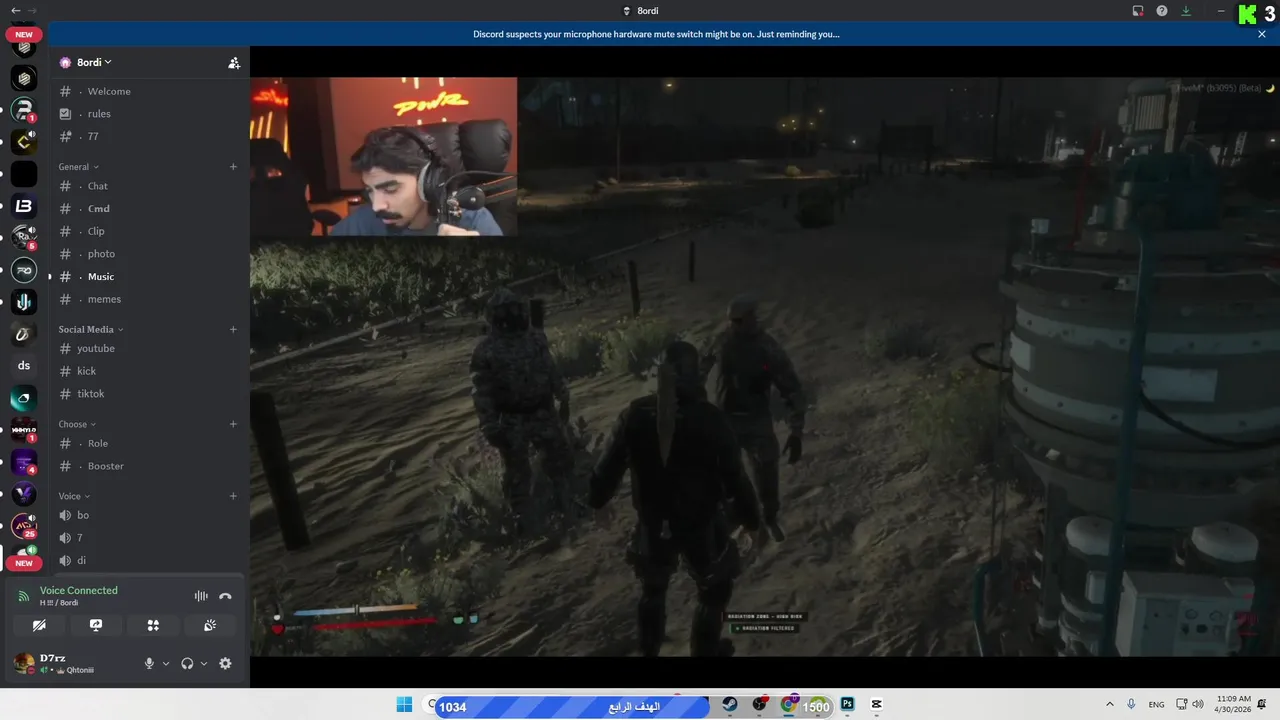Image resolution: width=1280 pixels, height=720 pixels.
Task: Click the microphone mute switch notice banner
Action: tap(656, 34)
